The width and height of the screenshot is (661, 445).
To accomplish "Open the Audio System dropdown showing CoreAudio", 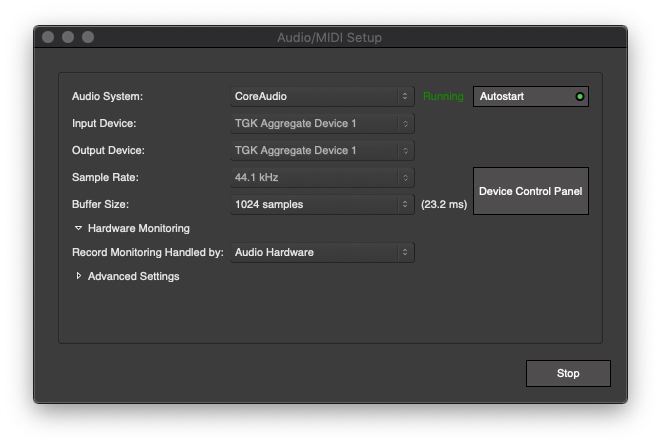I will tap(322, 97).
